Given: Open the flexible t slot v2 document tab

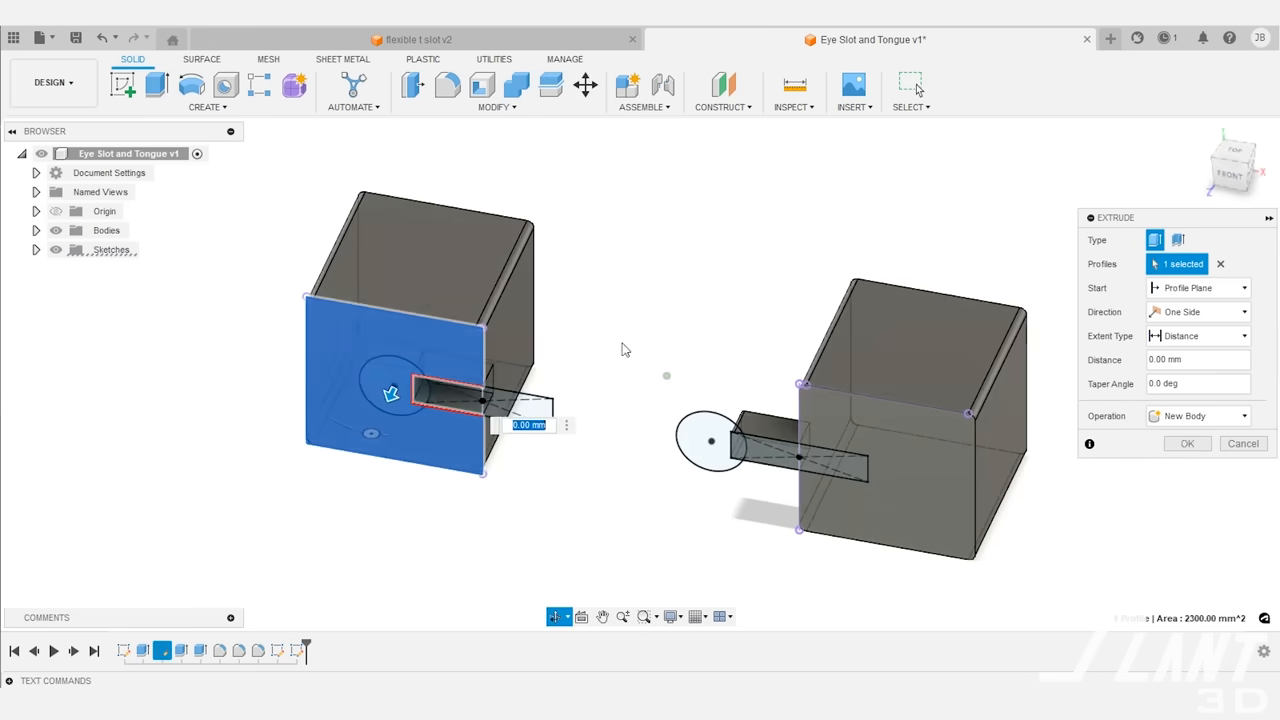Looking at the screenshot, I should (x=420, y=39).
